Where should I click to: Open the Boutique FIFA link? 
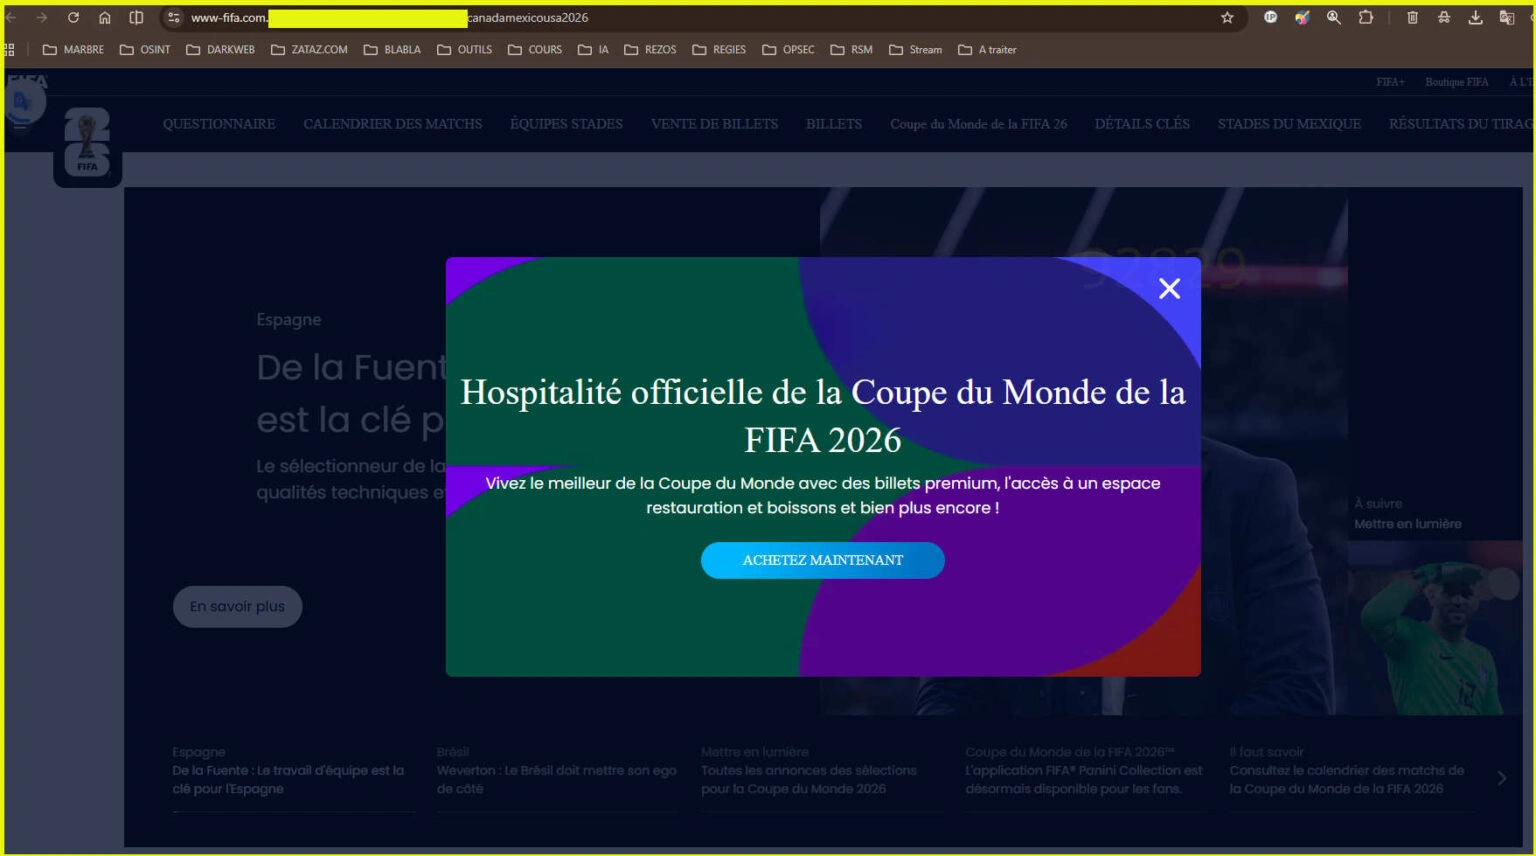[1457, 82]
